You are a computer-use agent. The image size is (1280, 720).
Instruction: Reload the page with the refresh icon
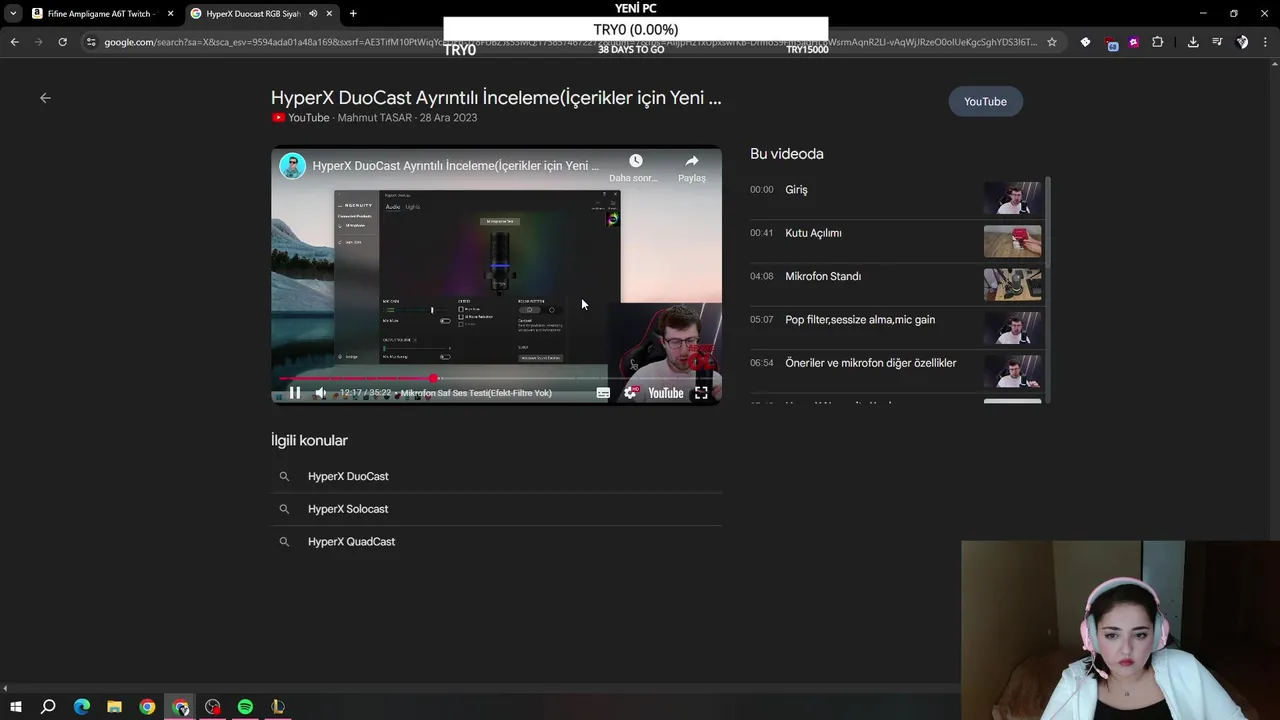62,42
